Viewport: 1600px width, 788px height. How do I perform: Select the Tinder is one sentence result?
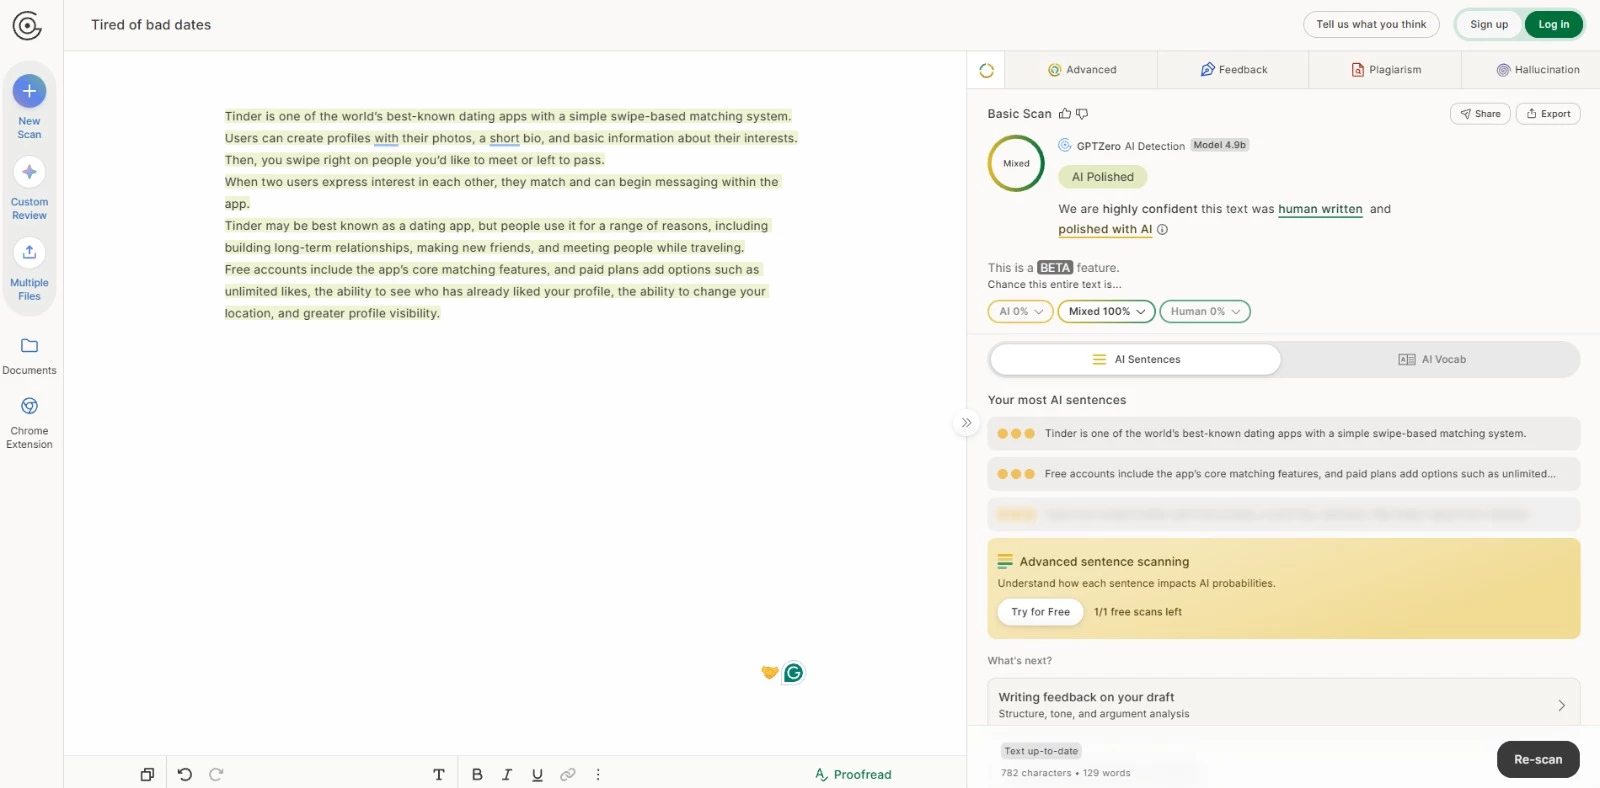coord(1283,434)
